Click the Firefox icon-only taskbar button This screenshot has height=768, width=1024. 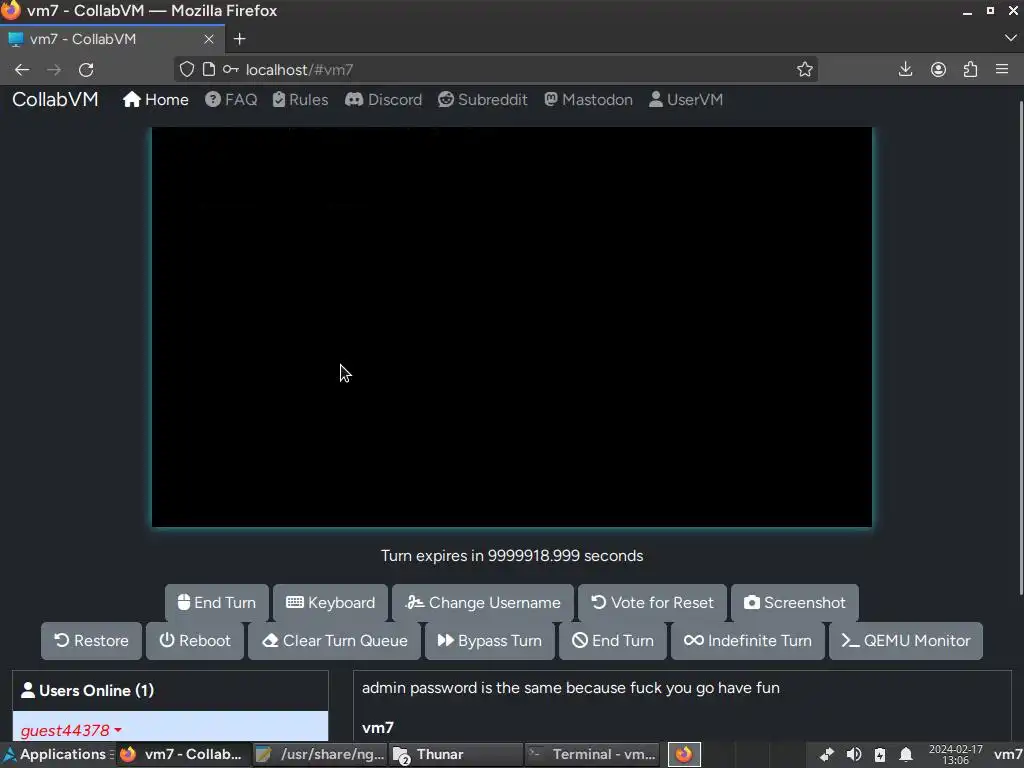pos(684,754)
